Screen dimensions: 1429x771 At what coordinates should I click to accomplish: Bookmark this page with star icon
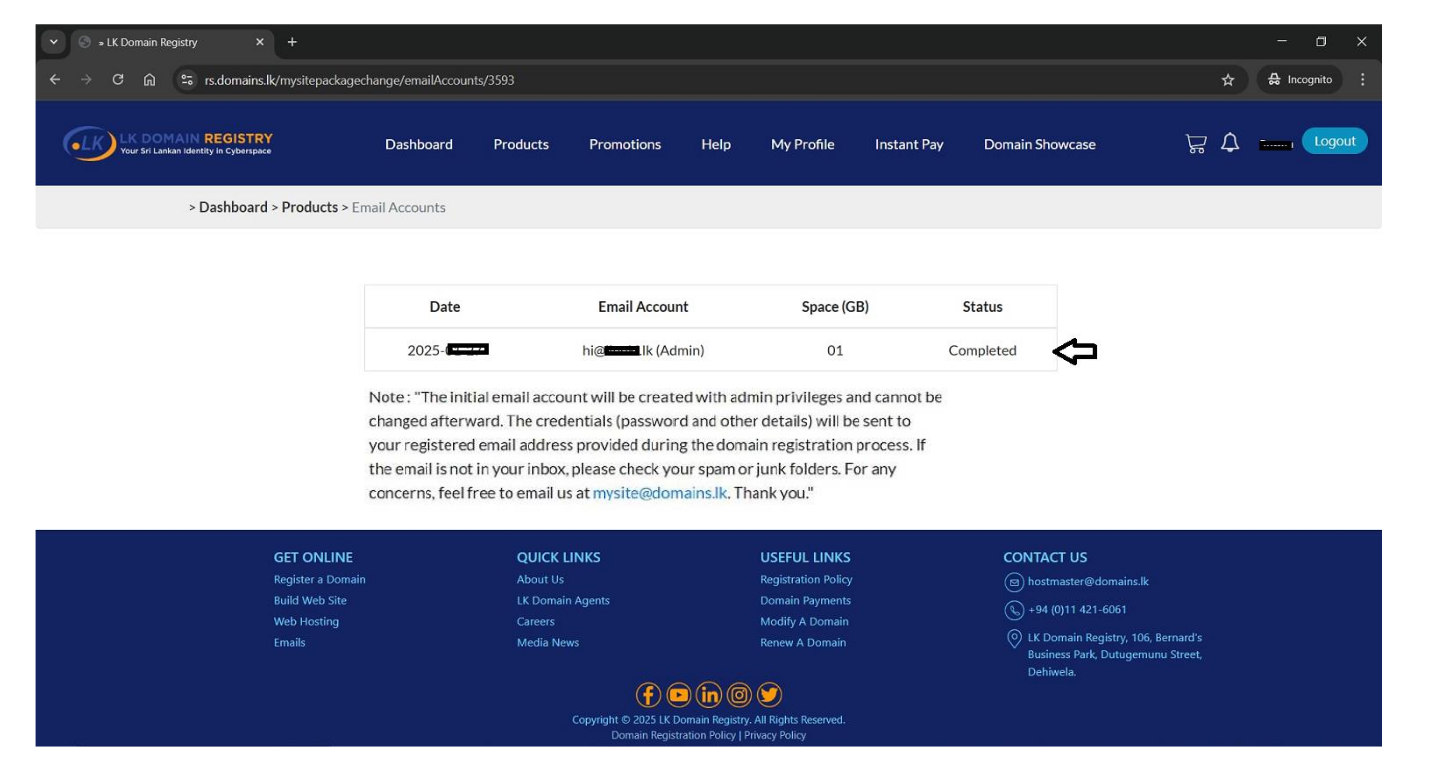click(x=1228, y=80)
